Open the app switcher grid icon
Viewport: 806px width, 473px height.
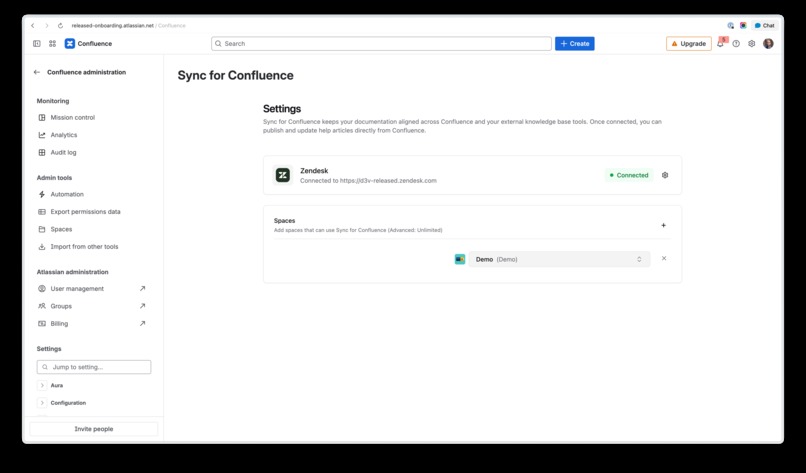pyautogui.click(x=52, y=44)
